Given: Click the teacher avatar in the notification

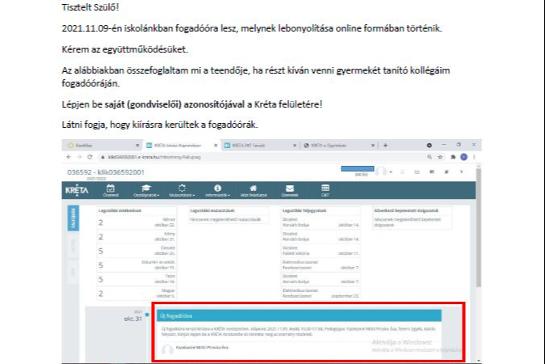Looking at the screenshot, I should click(x=168, y=349).
